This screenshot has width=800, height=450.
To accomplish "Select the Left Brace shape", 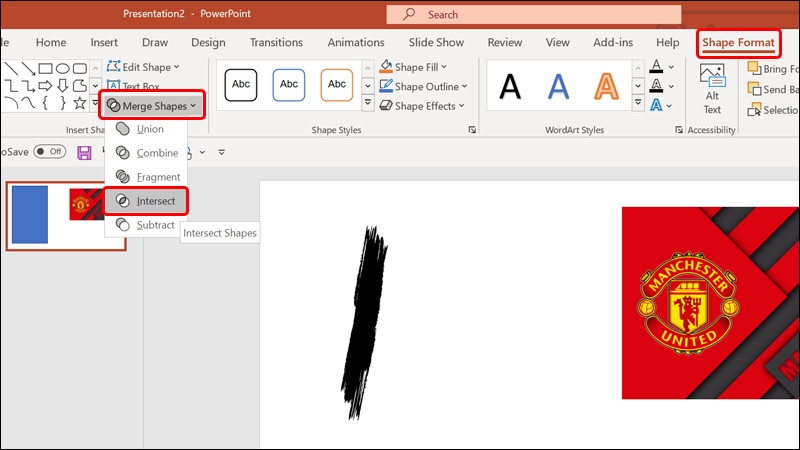I will click(45, 103).
